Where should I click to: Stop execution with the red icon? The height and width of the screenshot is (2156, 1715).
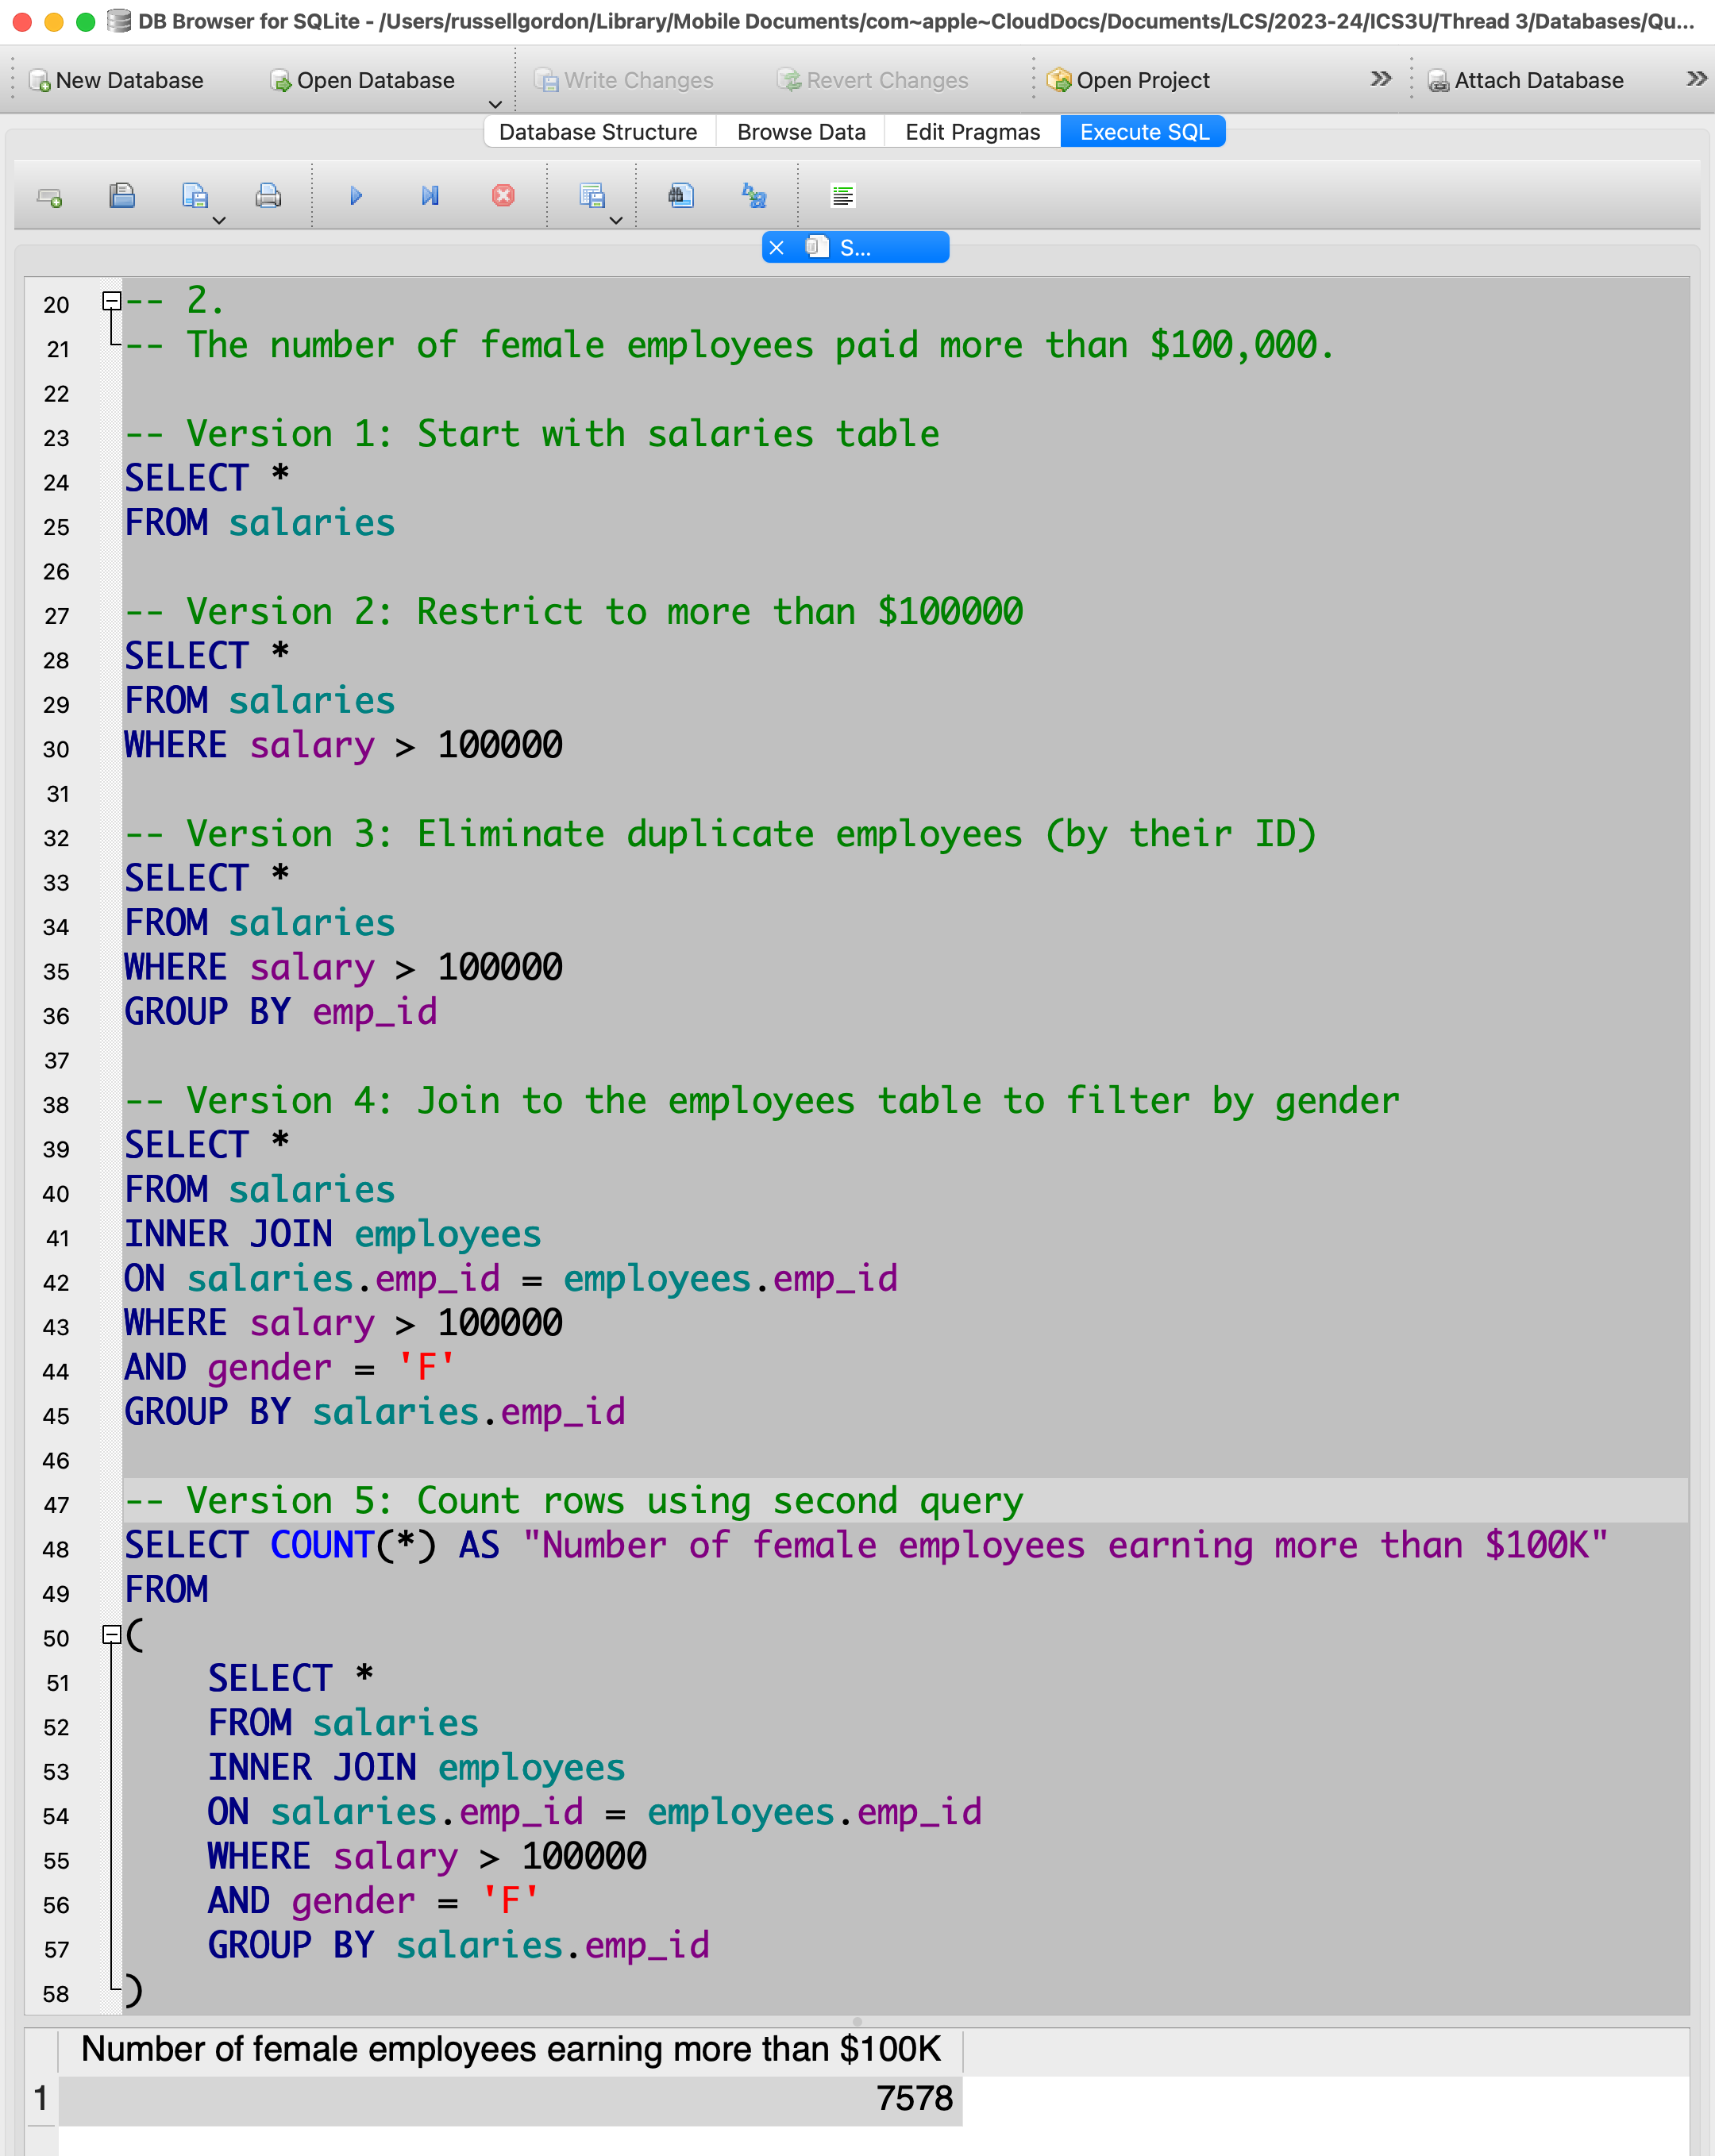504,196
